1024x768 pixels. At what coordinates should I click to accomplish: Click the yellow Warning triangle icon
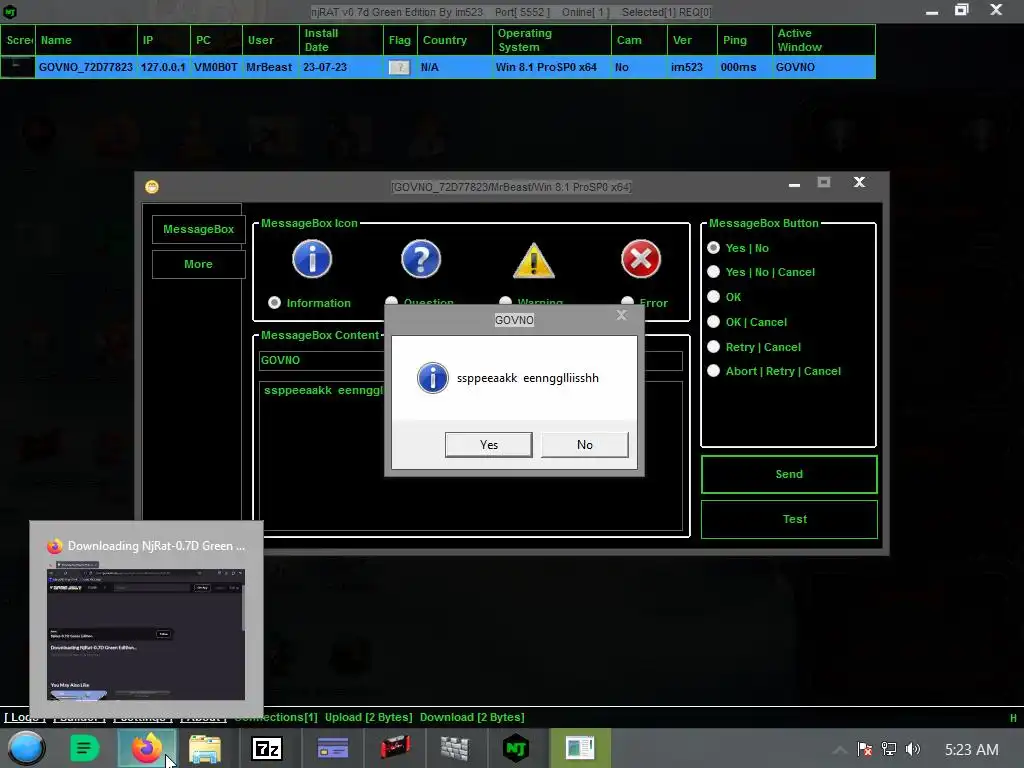pos(534,260)
